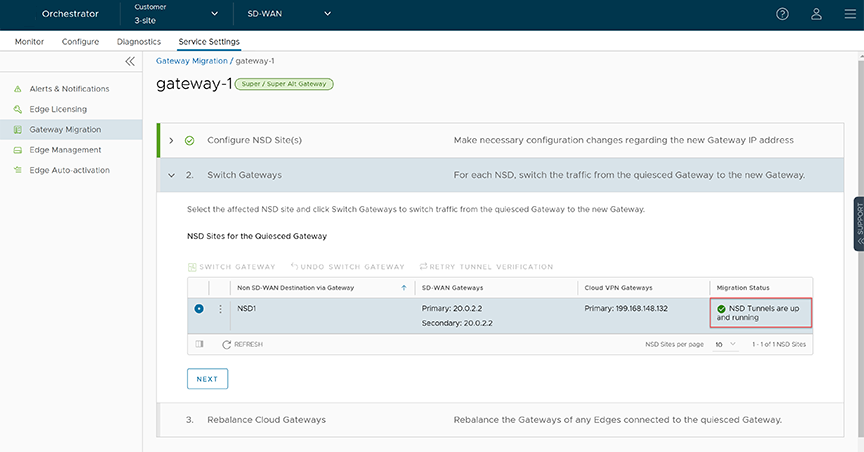This screenshot has width=864, height=452.
Task: Open the hamburger menu in top bar
Action: 850,14
